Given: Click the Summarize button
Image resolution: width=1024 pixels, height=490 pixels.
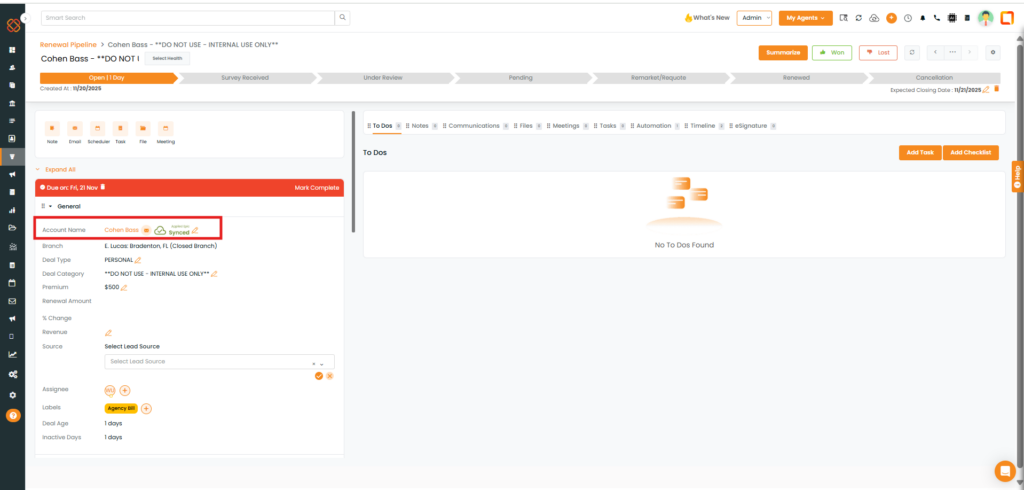Looking at the screenshot, I should 782,52.
